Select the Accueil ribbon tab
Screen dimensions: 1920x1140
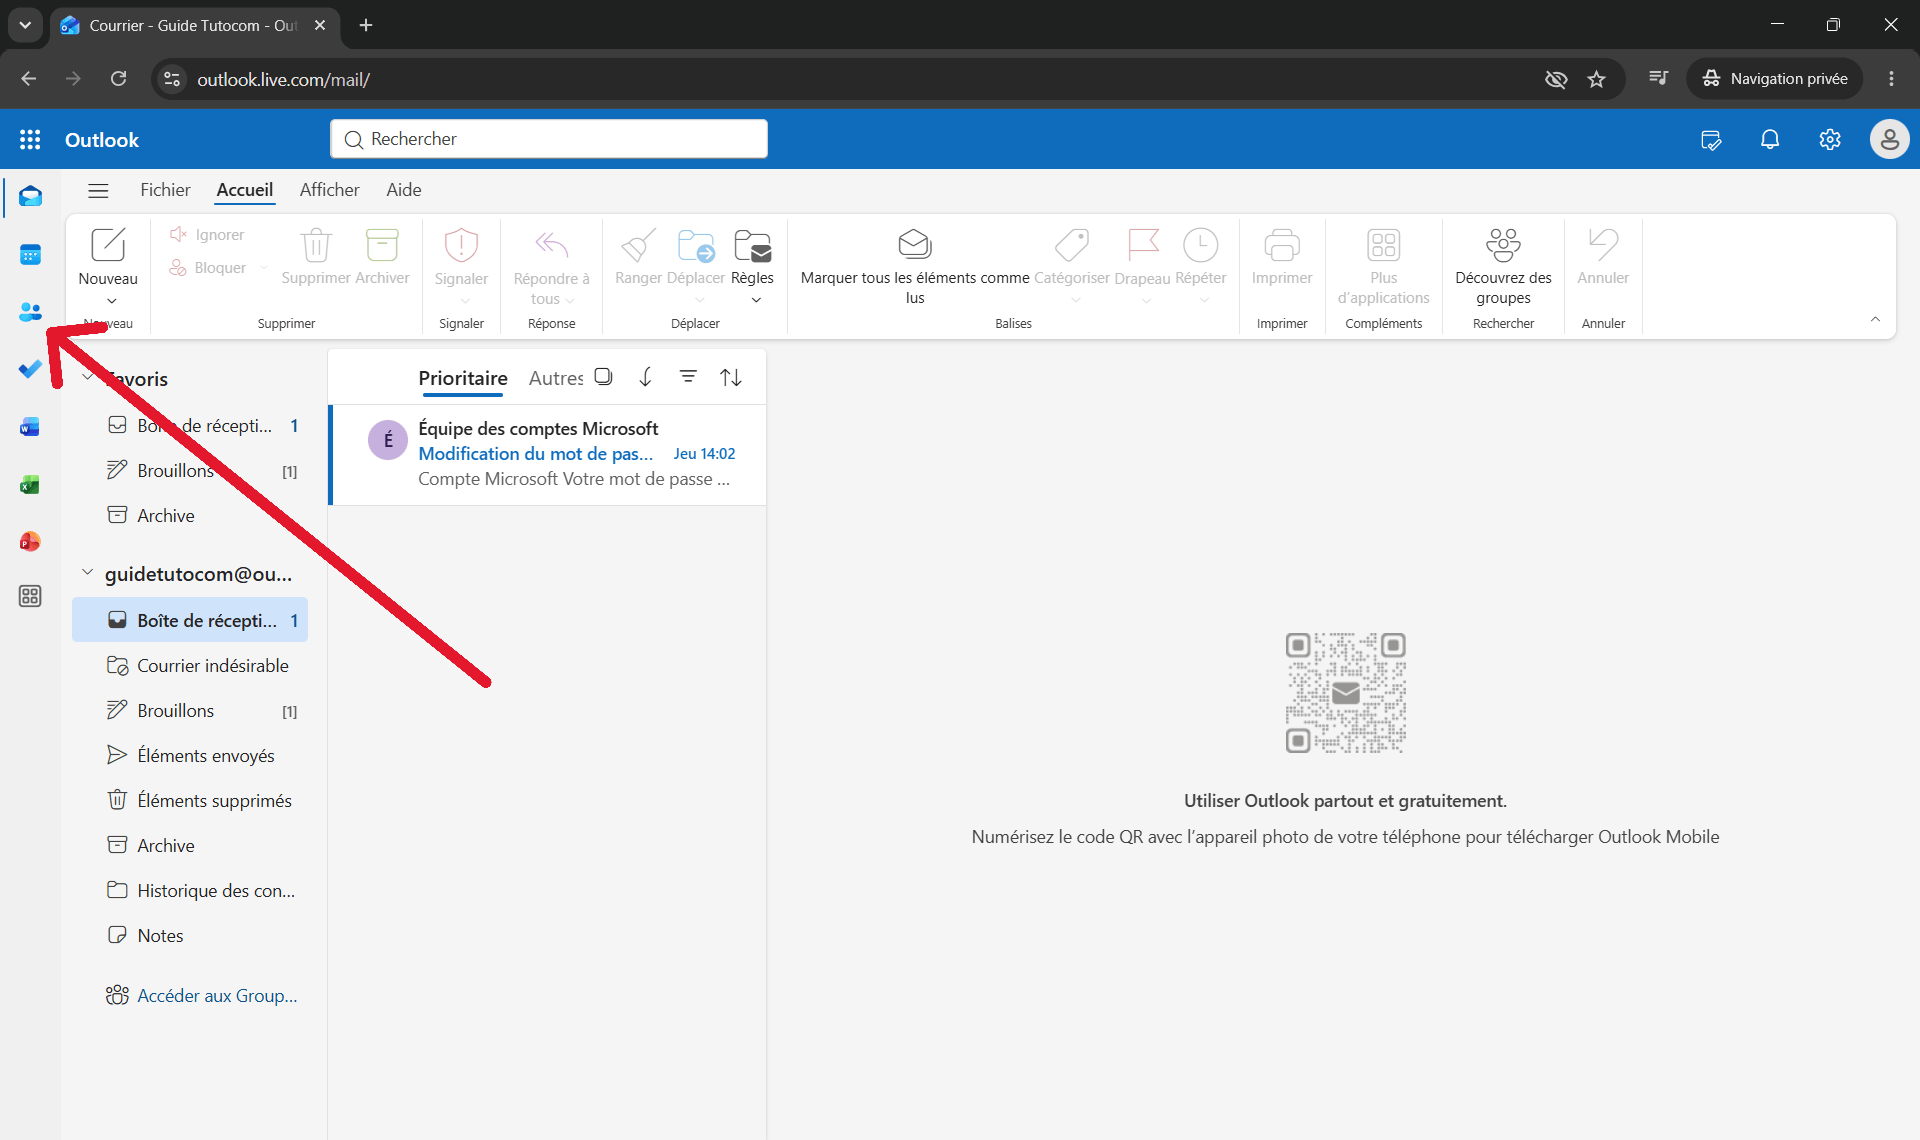pyautogui.click(x=245, y=190)
